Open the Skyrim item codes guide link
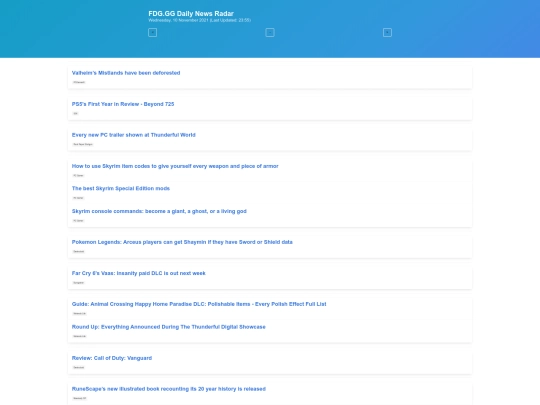This screenshot has width=540, height=405. [175, 166]
